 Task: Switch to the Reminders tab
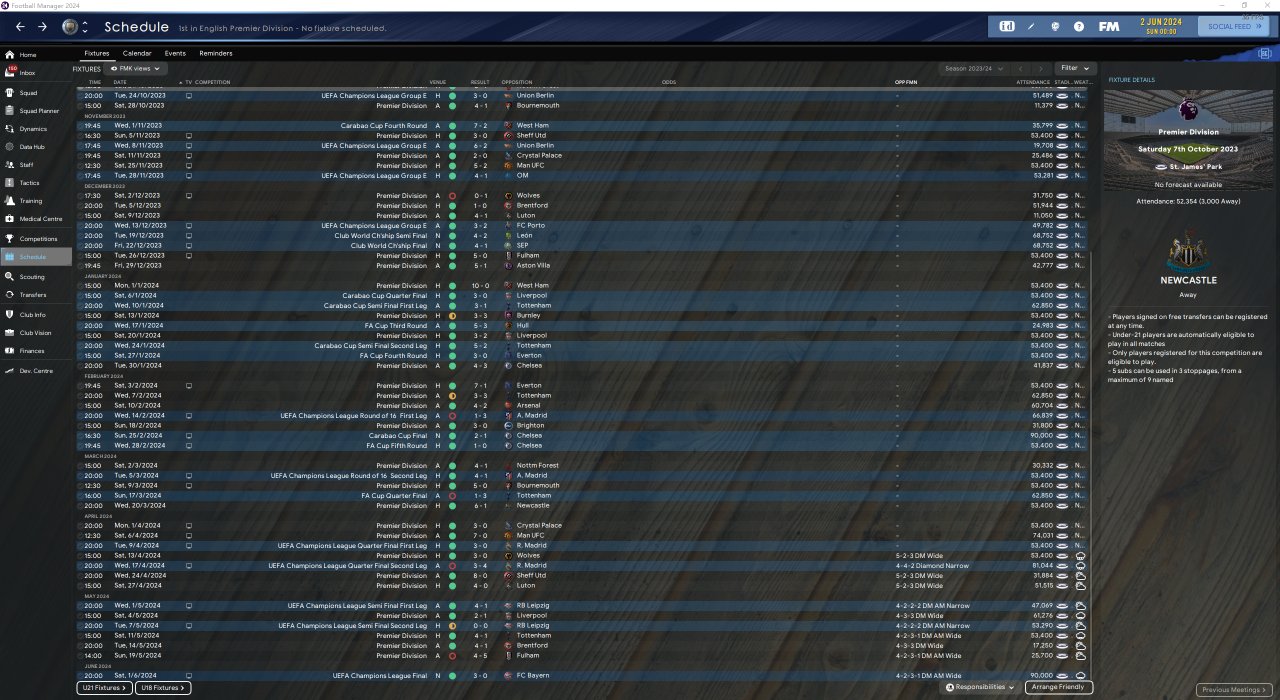(216, 53)
